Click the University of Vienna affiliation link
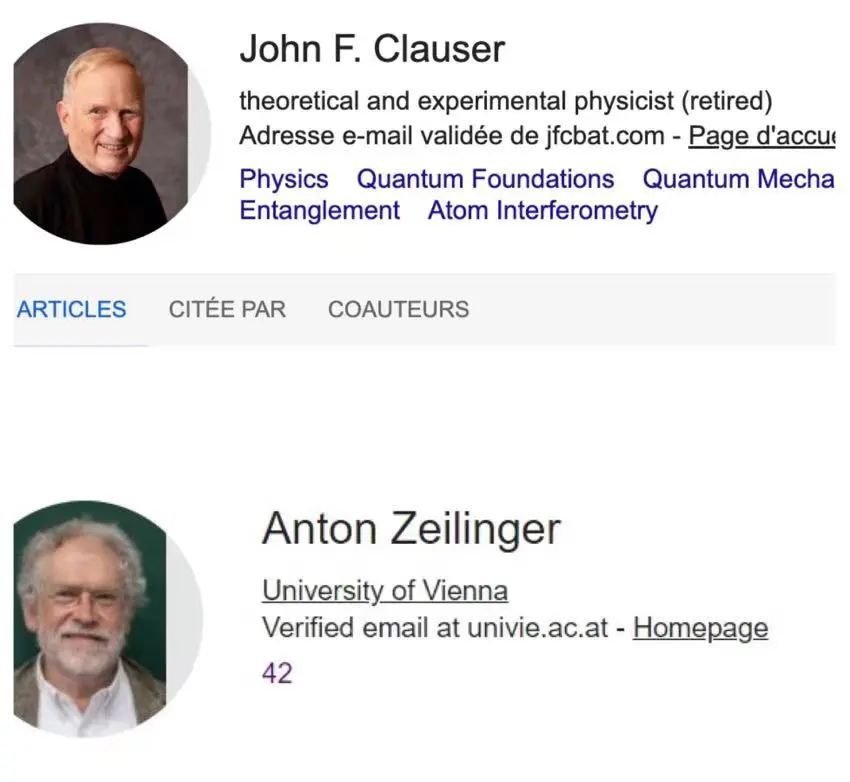Image resolution: width=850 pixels, height=782 pixels. (385, 590)
